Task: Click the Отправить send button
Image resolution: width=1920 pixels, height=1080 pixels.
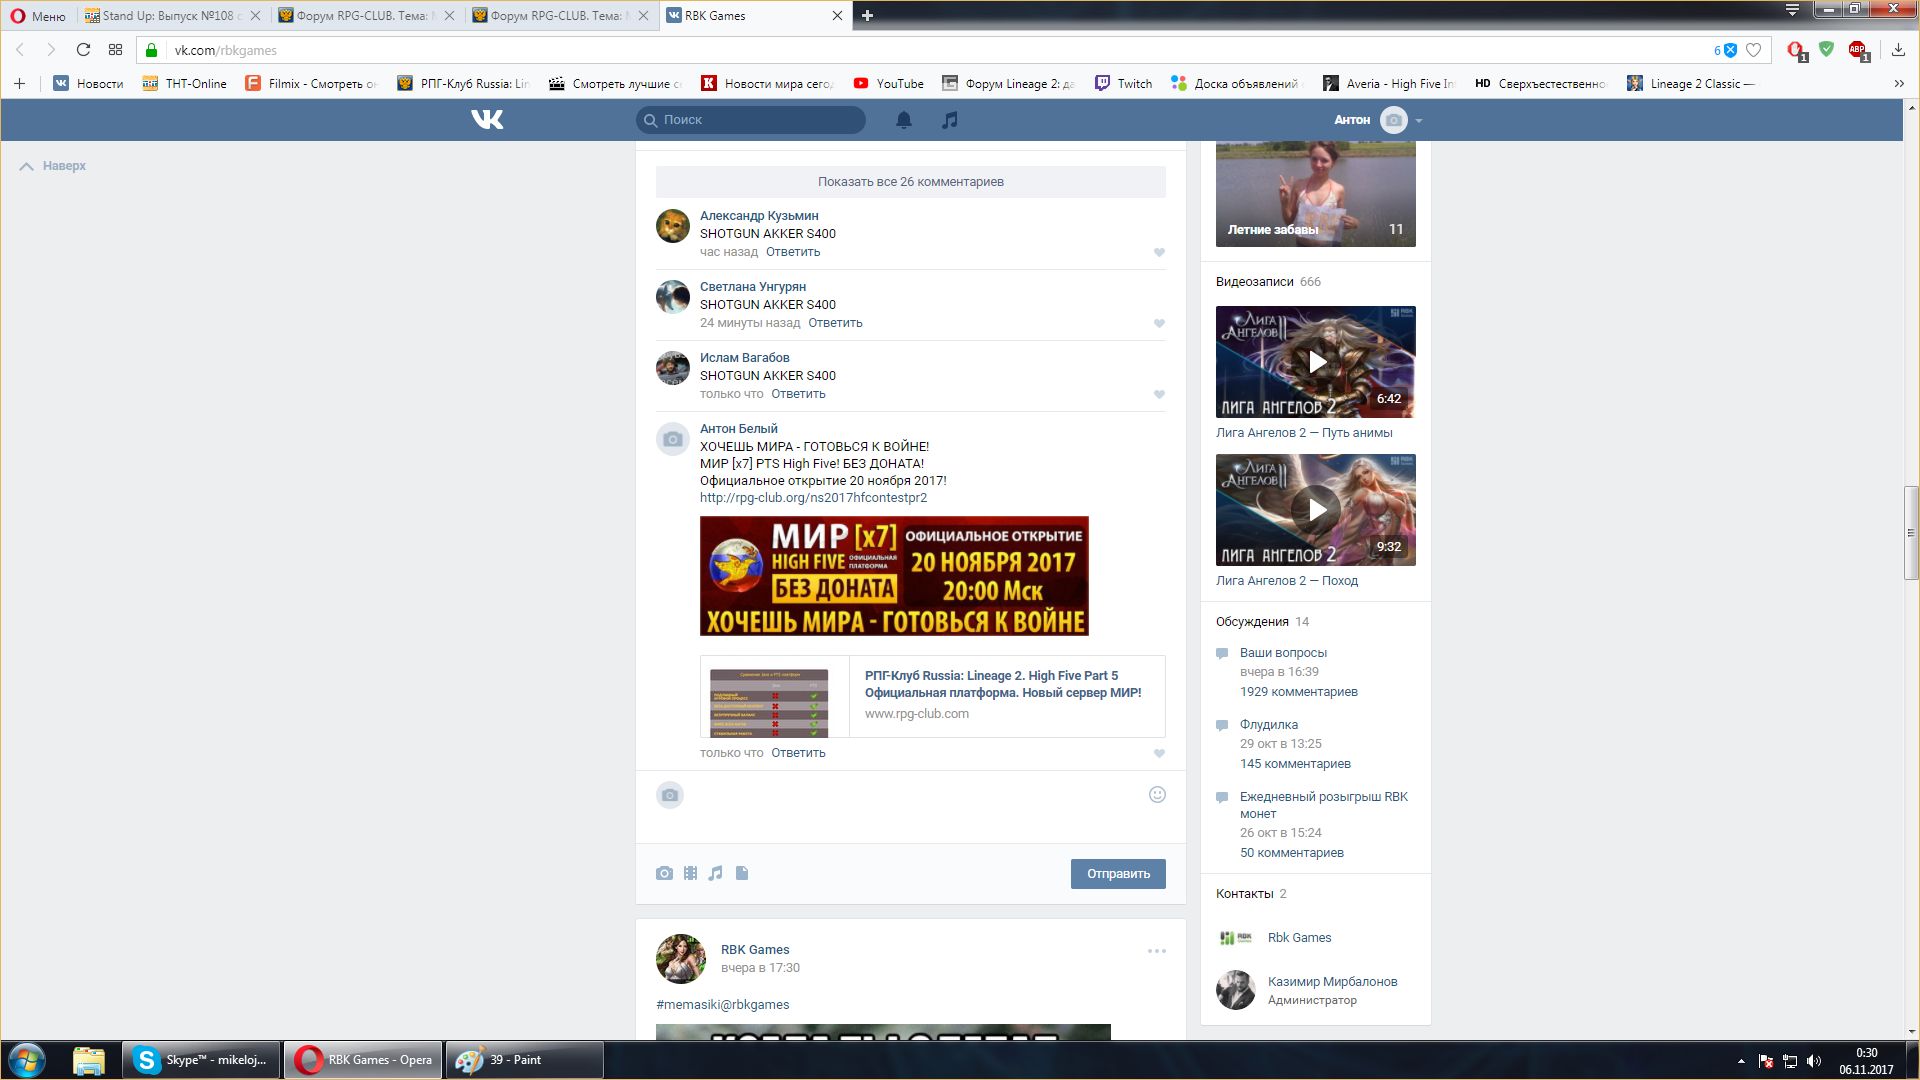Action: pos(1118,874)
